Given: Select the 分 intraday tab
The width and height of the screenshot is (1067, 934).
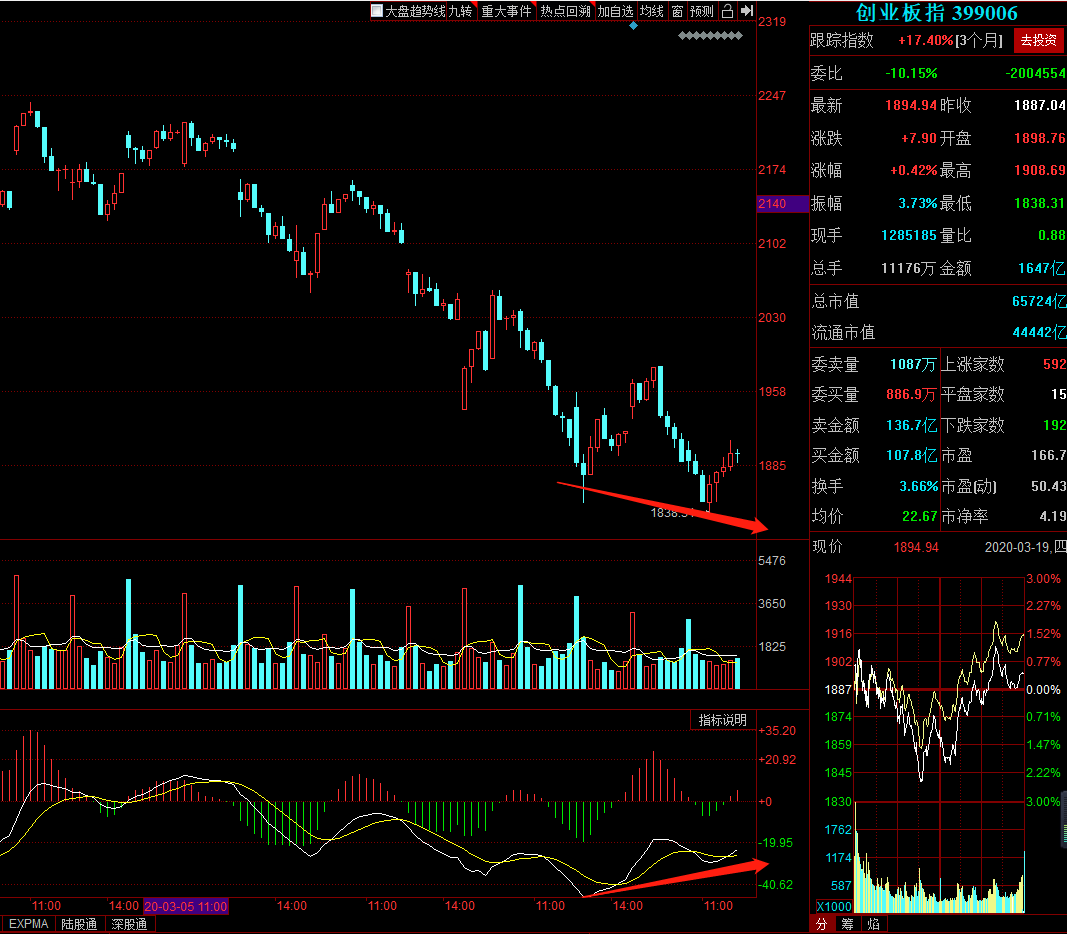Looking at the screenshot, I should 822,924.
